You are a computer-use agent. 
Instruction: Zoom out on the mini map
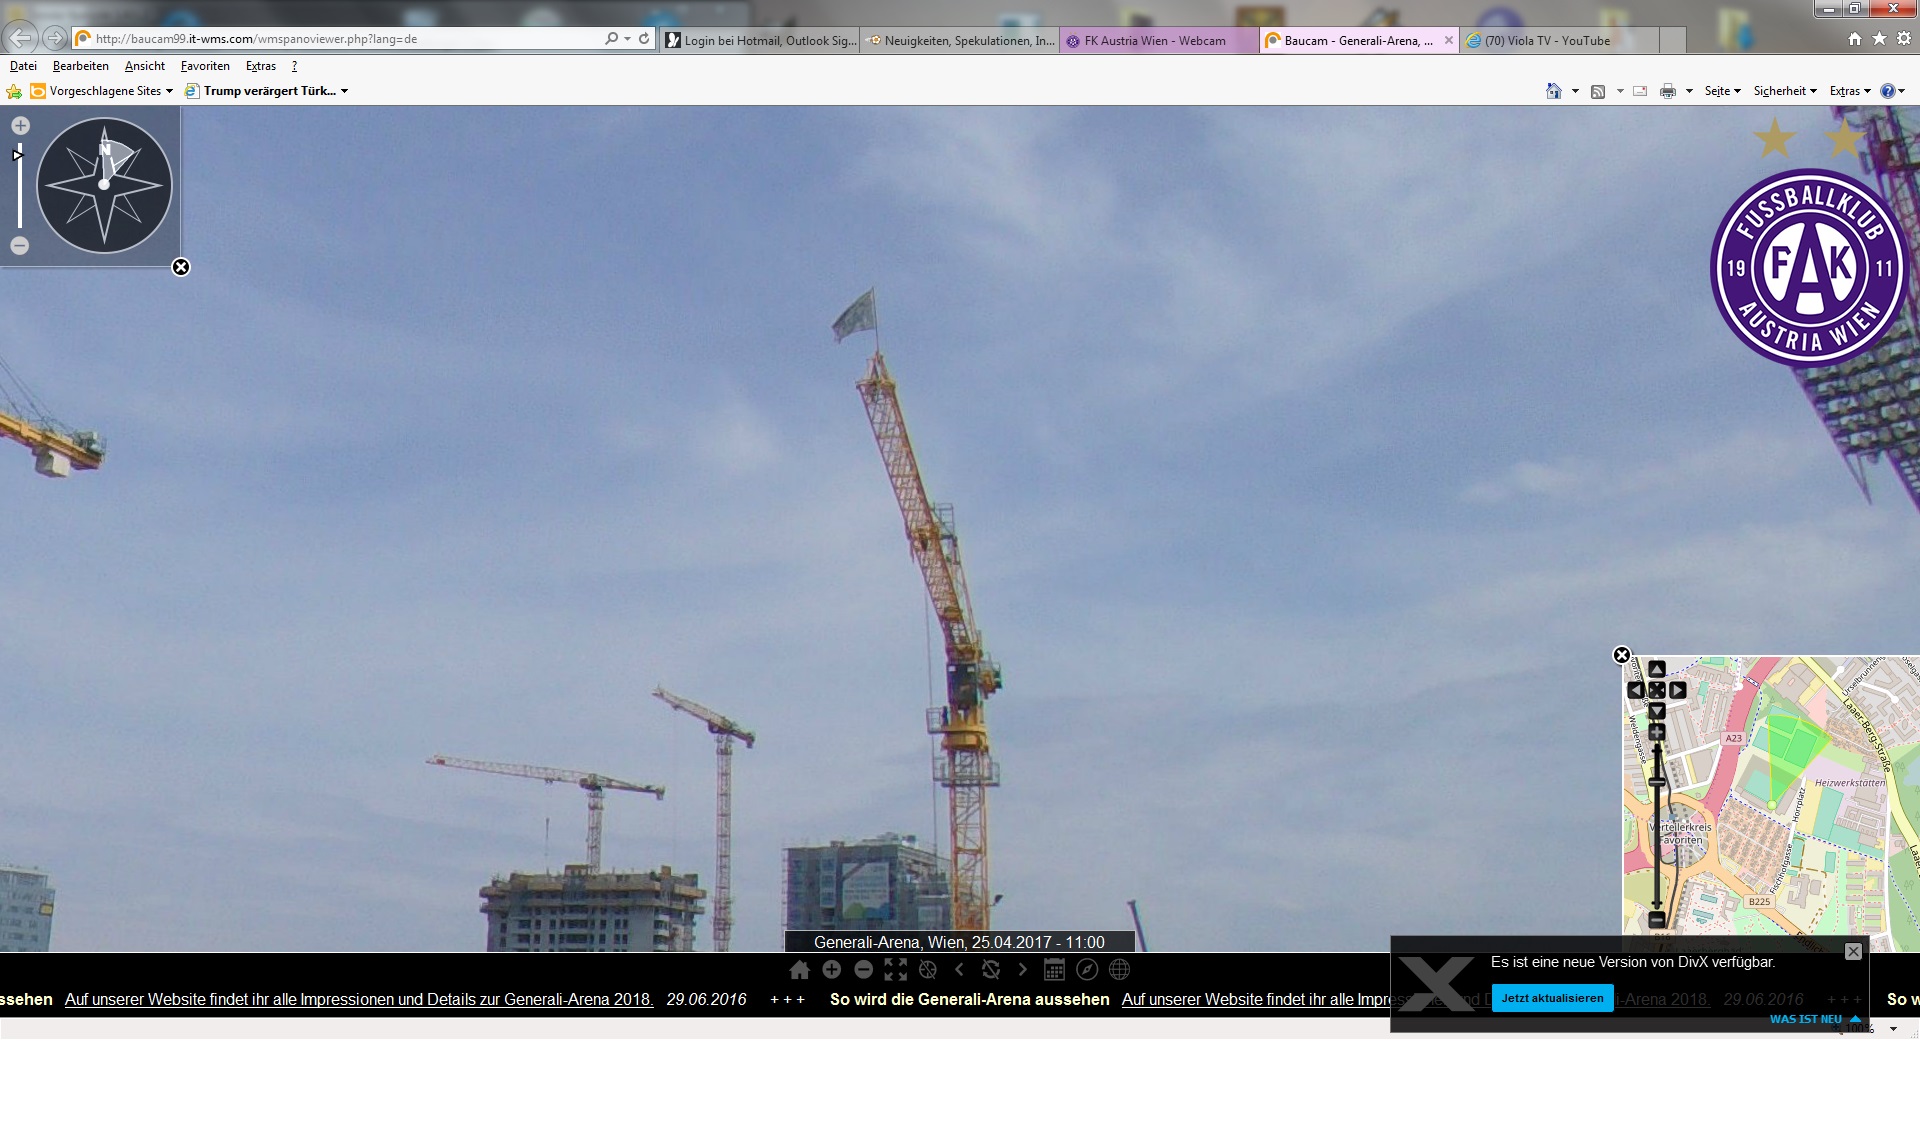point(1657,920)
